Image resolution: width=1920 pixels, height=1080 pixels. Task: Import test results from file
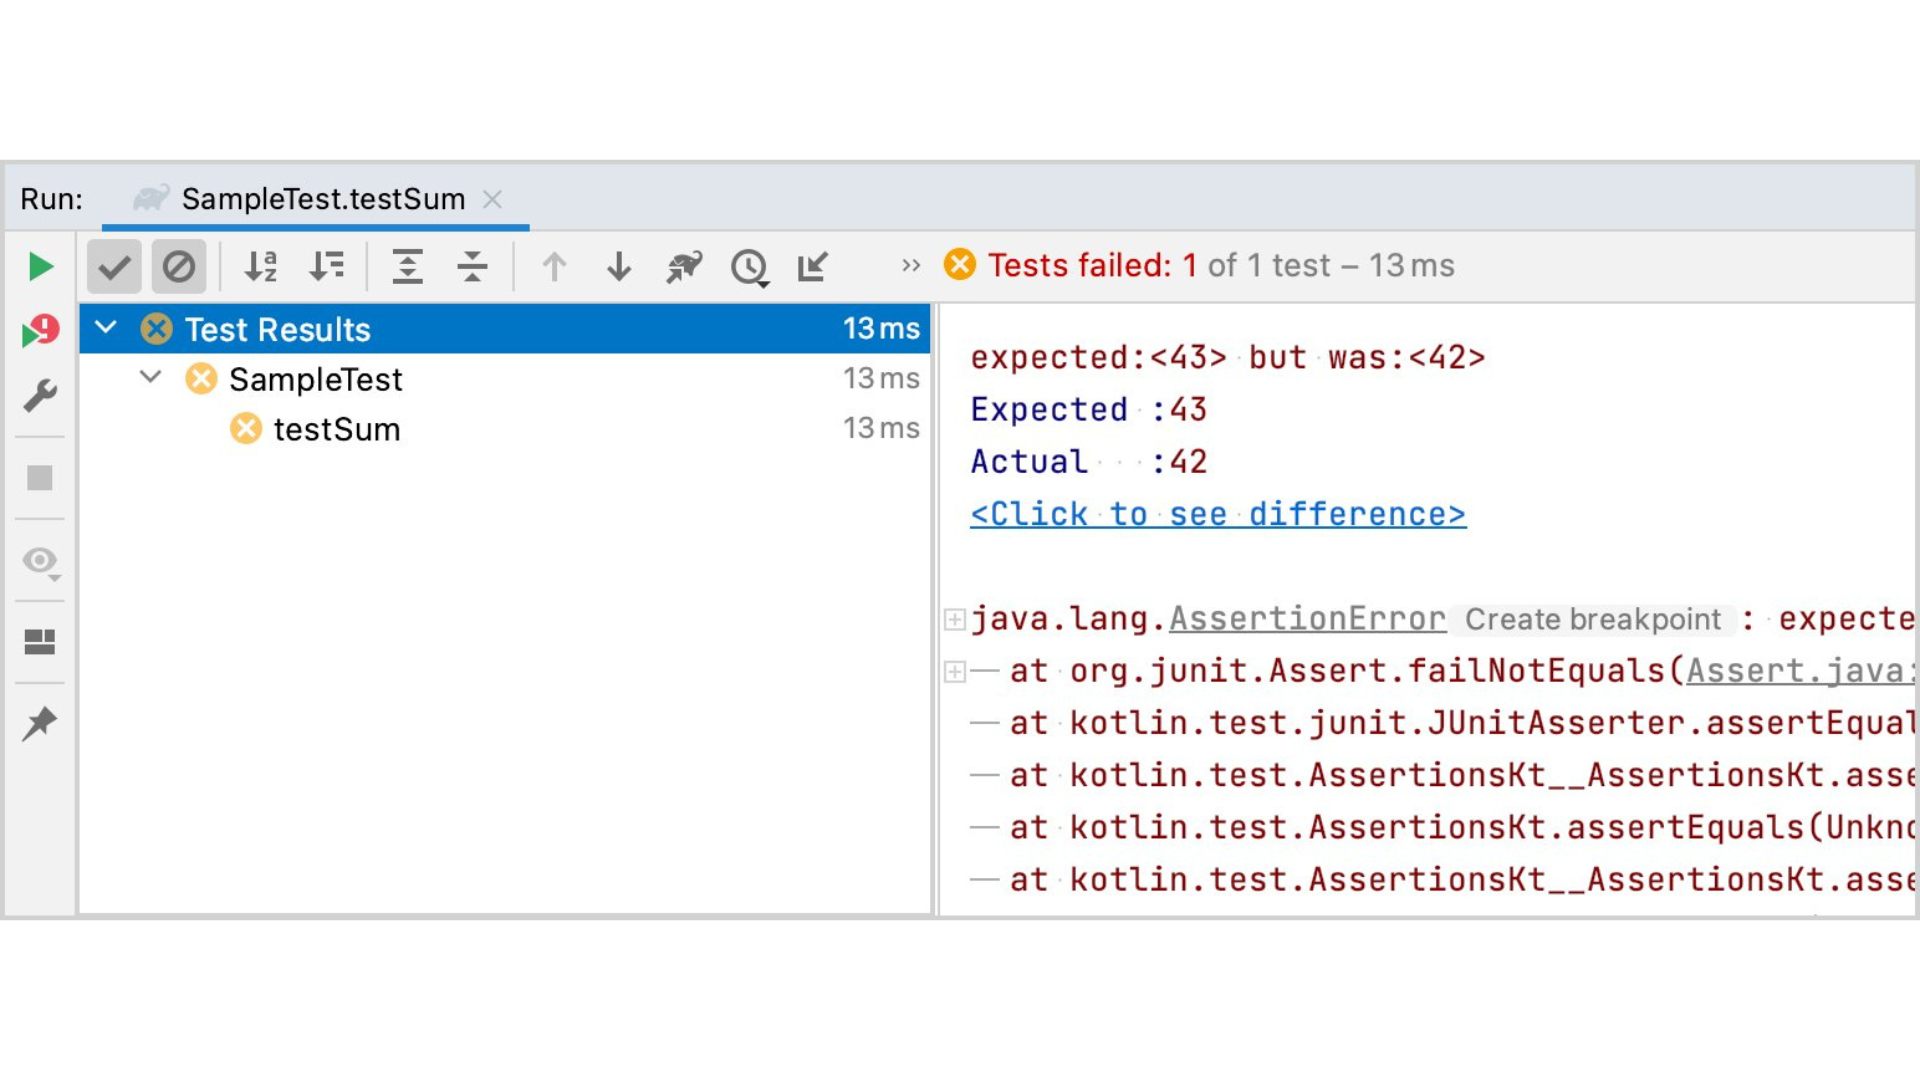click(813, 267)
